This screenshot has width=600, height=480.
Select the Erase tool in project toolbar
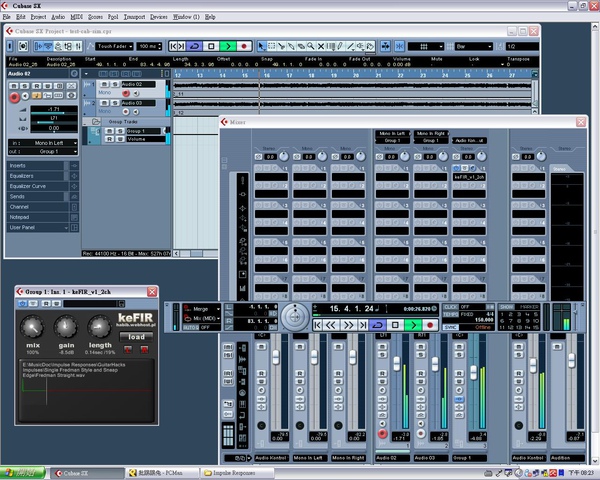(x=302, y=46)
